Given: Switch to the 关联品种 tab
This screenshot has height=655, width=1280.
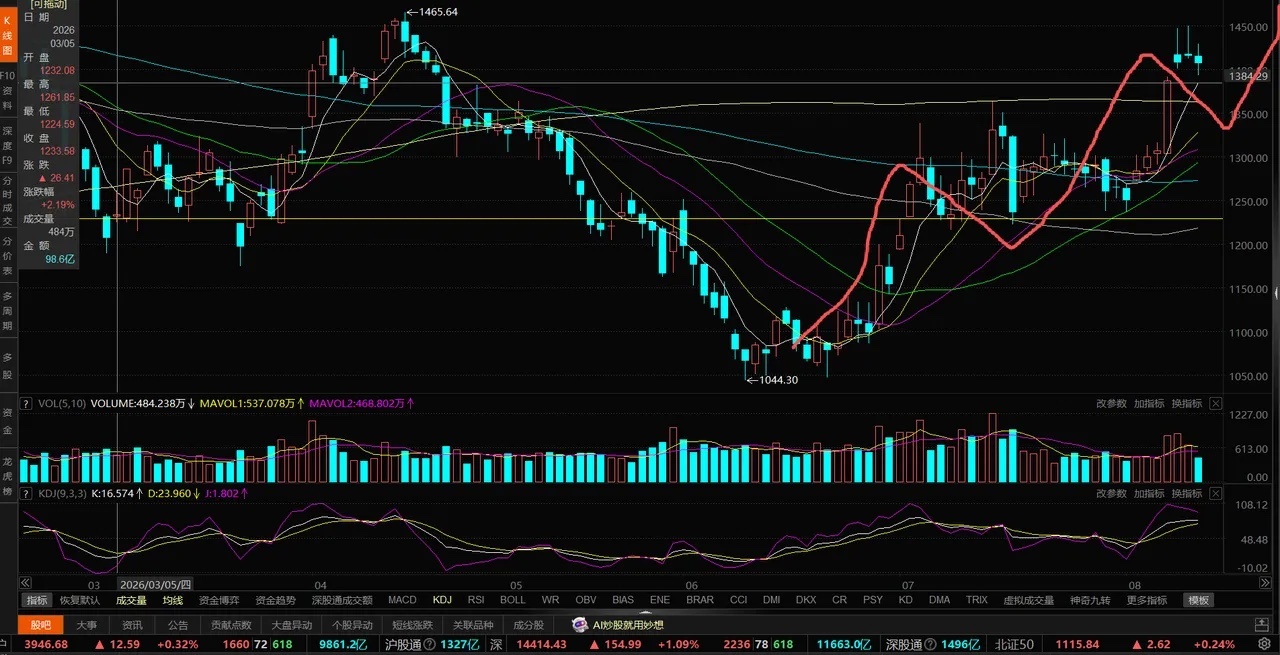Looking at the screenshot, I should 473,625.
